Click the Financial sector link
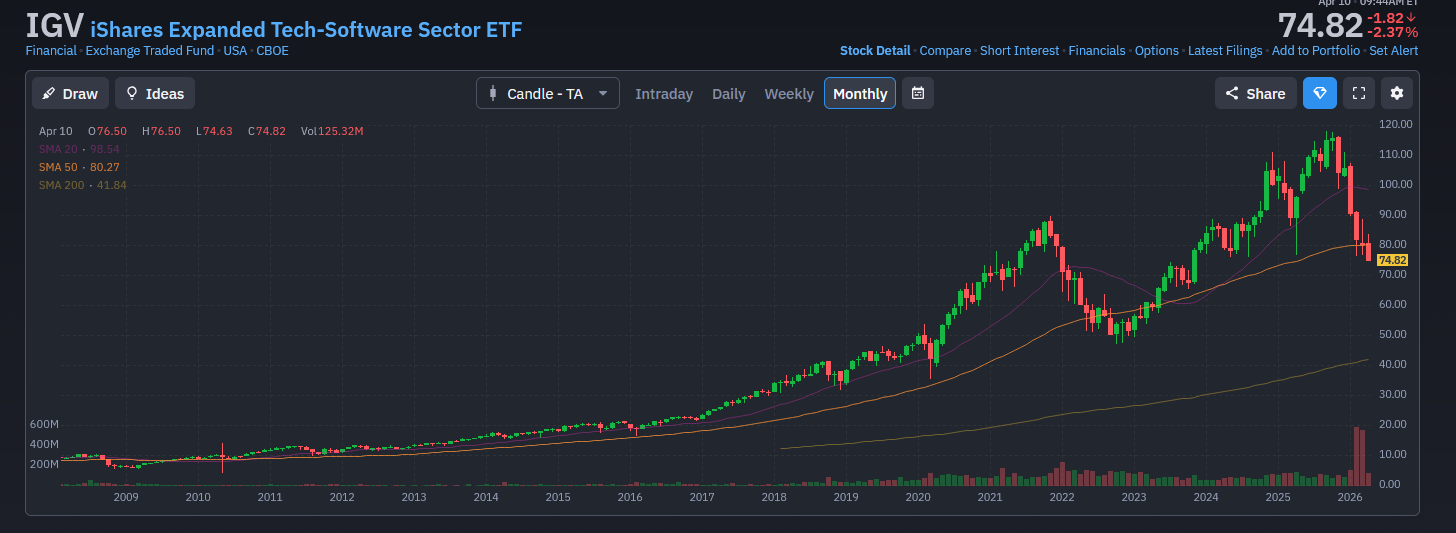Screen dimensions: 1456x533 [51, 51]
